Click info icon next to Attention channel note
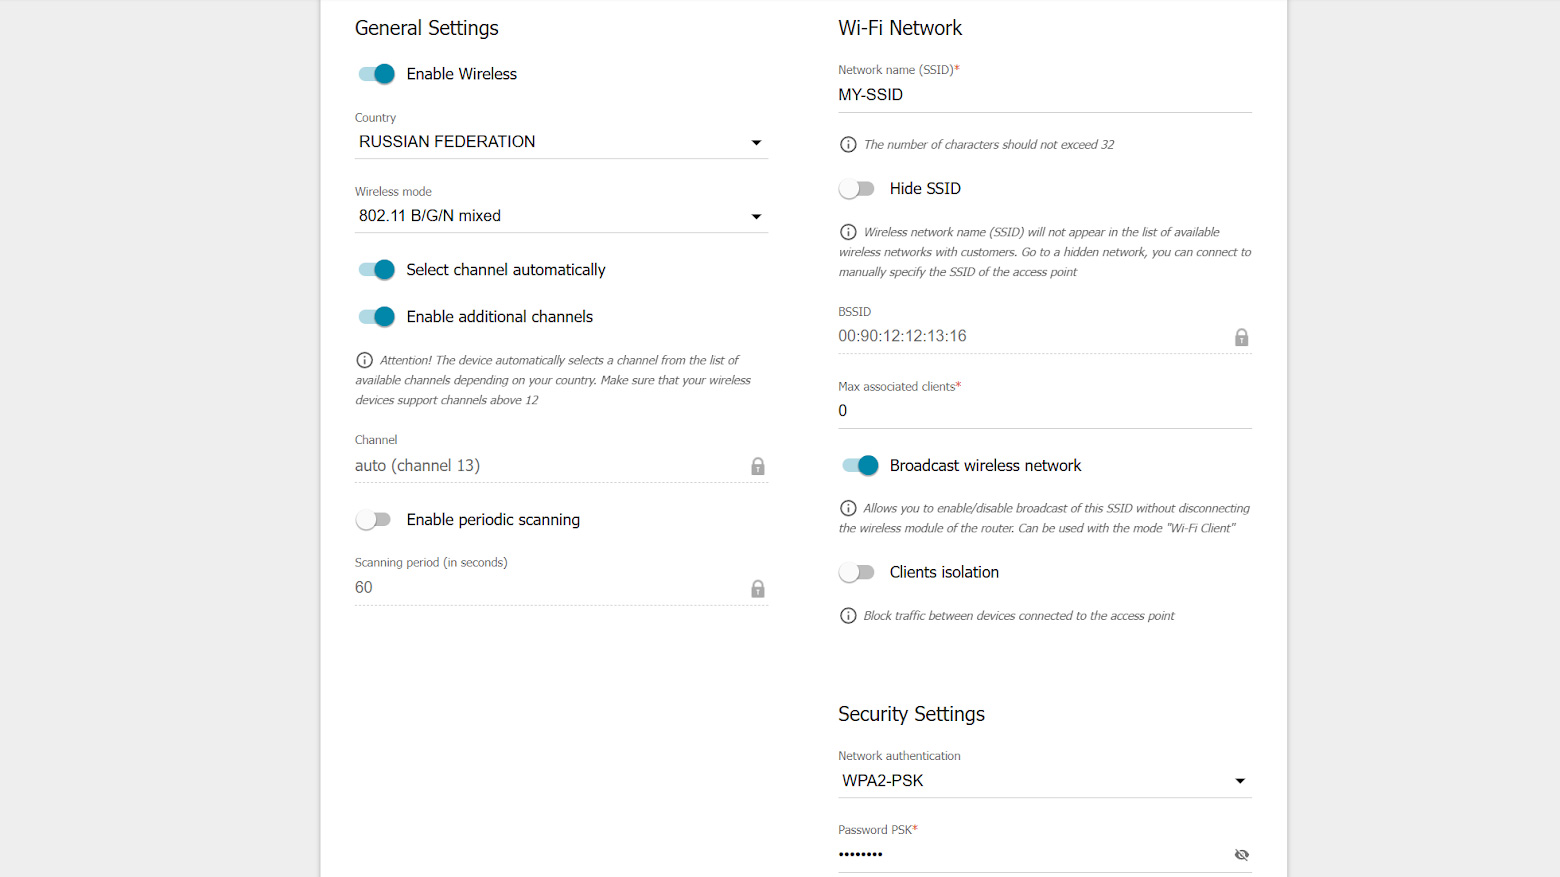The height and width of the screenshot is (877, 1560). tap(365, 360)
